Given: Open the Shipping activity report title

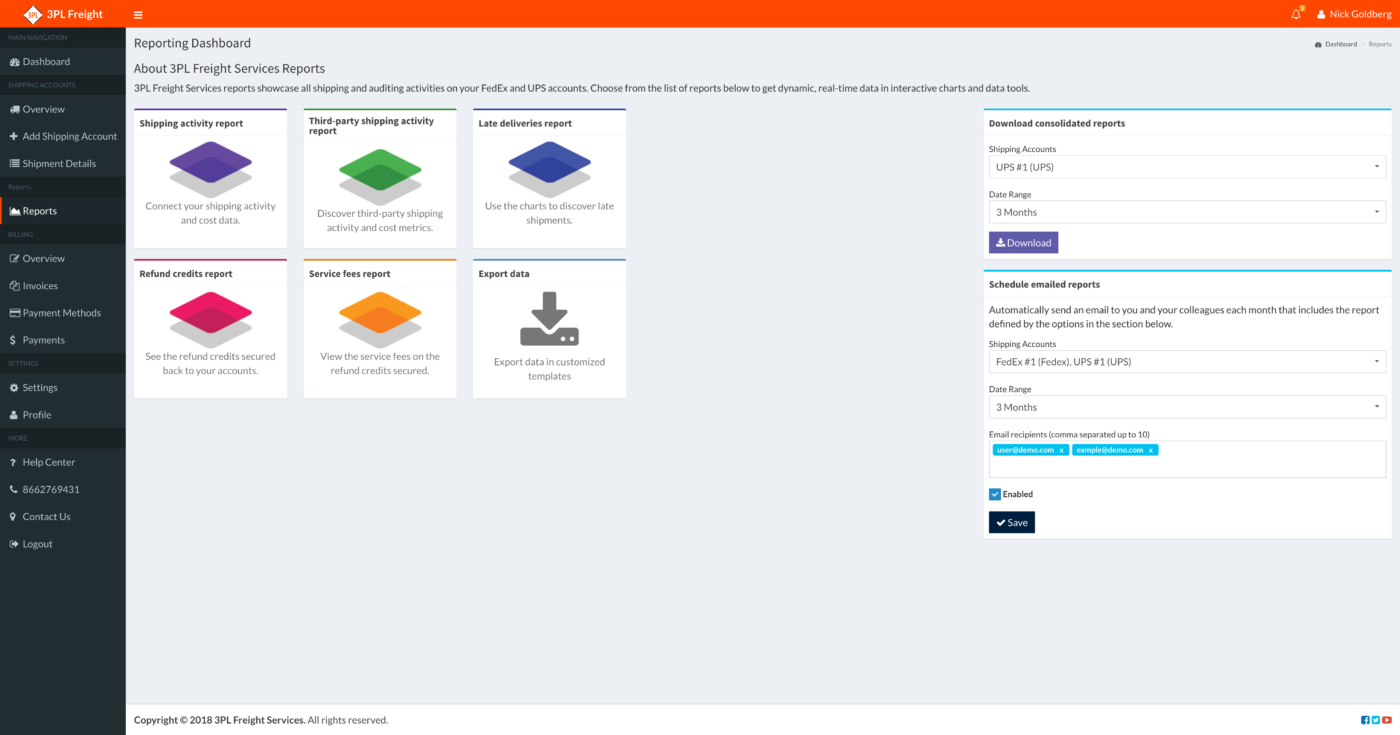Looking at the screenshot, I should (191, 124).
